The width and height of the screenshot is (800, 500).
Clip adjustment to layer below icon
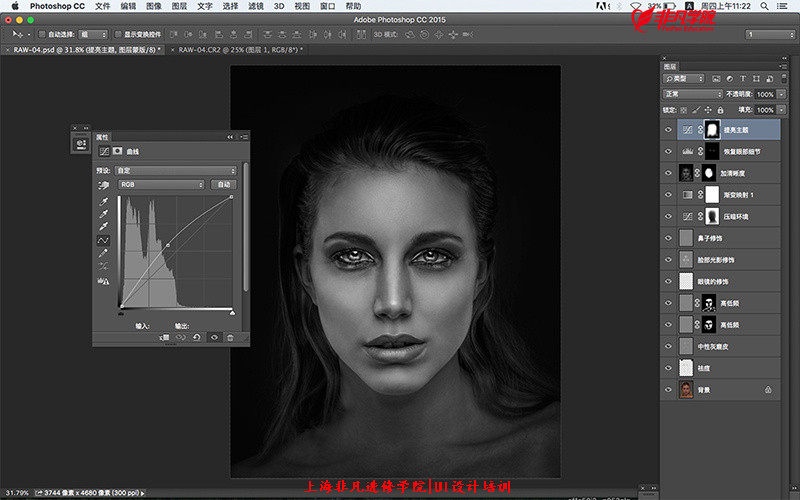[164, 337]
